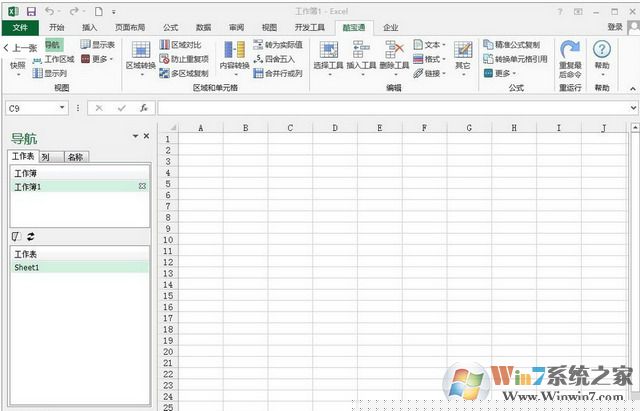Switch to the 企业 Enterprise tab
640x411 pixels.
[x=390, y=27]
